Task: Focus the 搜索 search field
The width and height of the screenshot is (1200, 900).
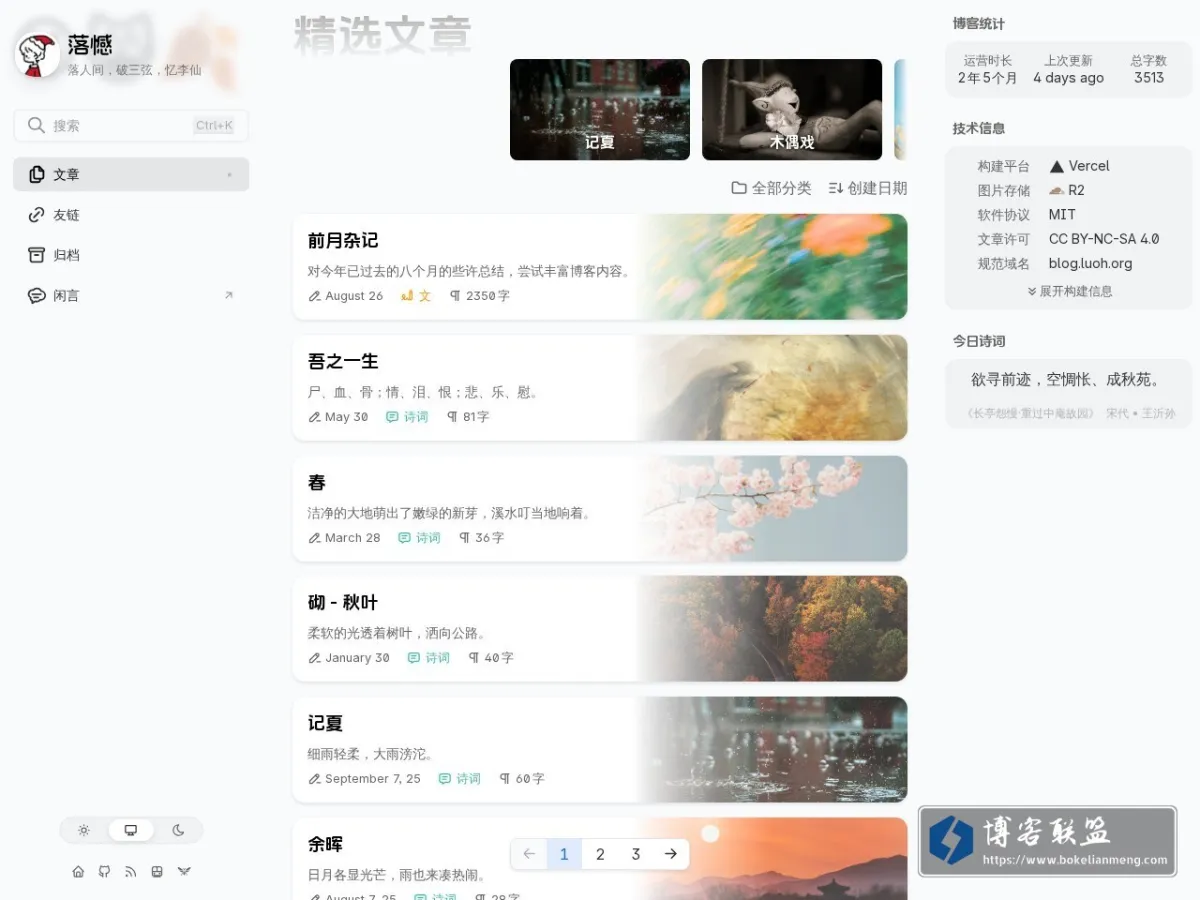Action: 131,125
